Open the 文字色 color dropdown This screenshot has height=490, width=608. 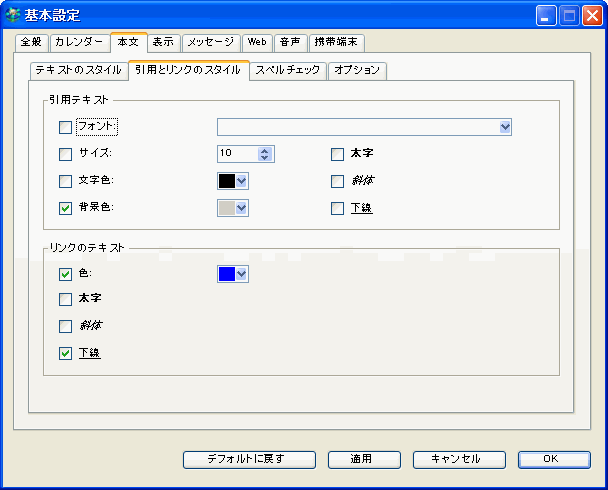pyautogui.click(x=241, y=181)
